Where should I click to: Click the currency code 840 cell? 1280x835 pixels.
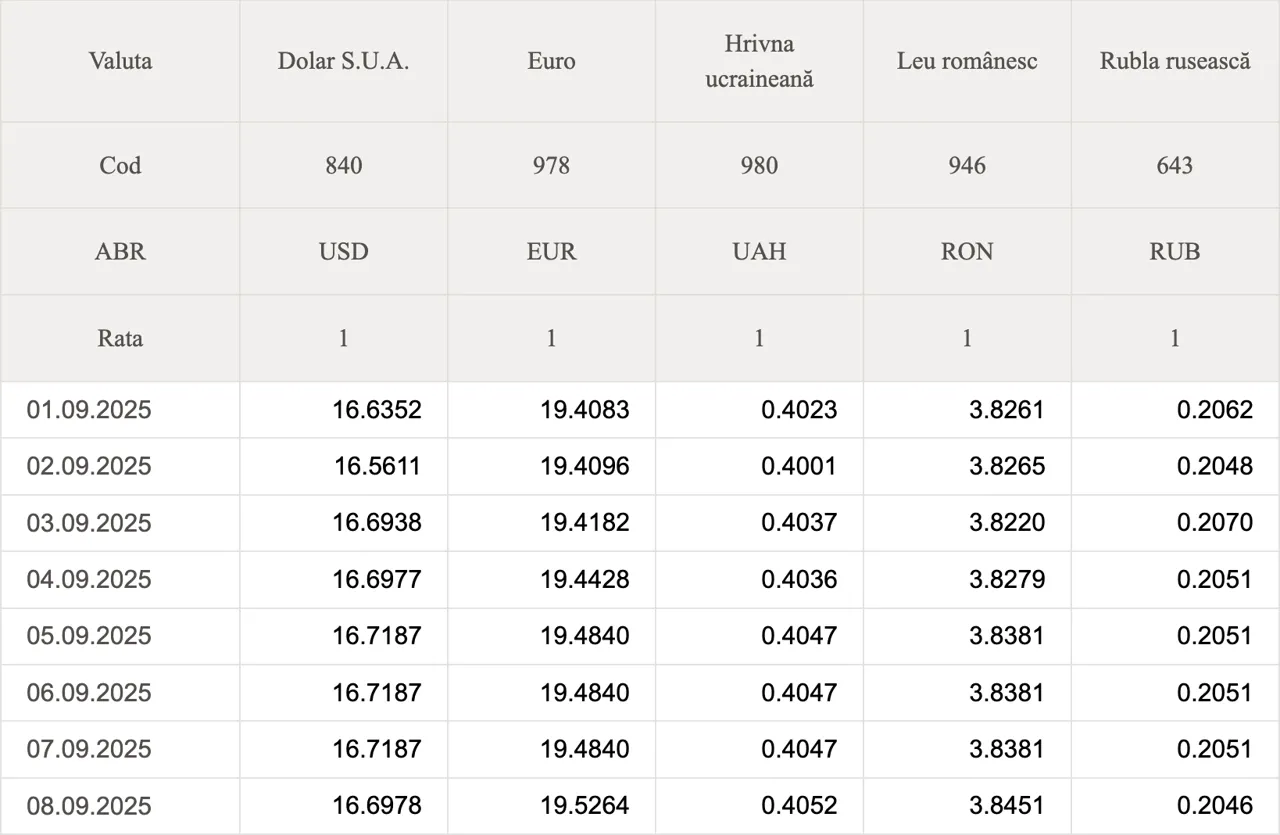[343, 165]
